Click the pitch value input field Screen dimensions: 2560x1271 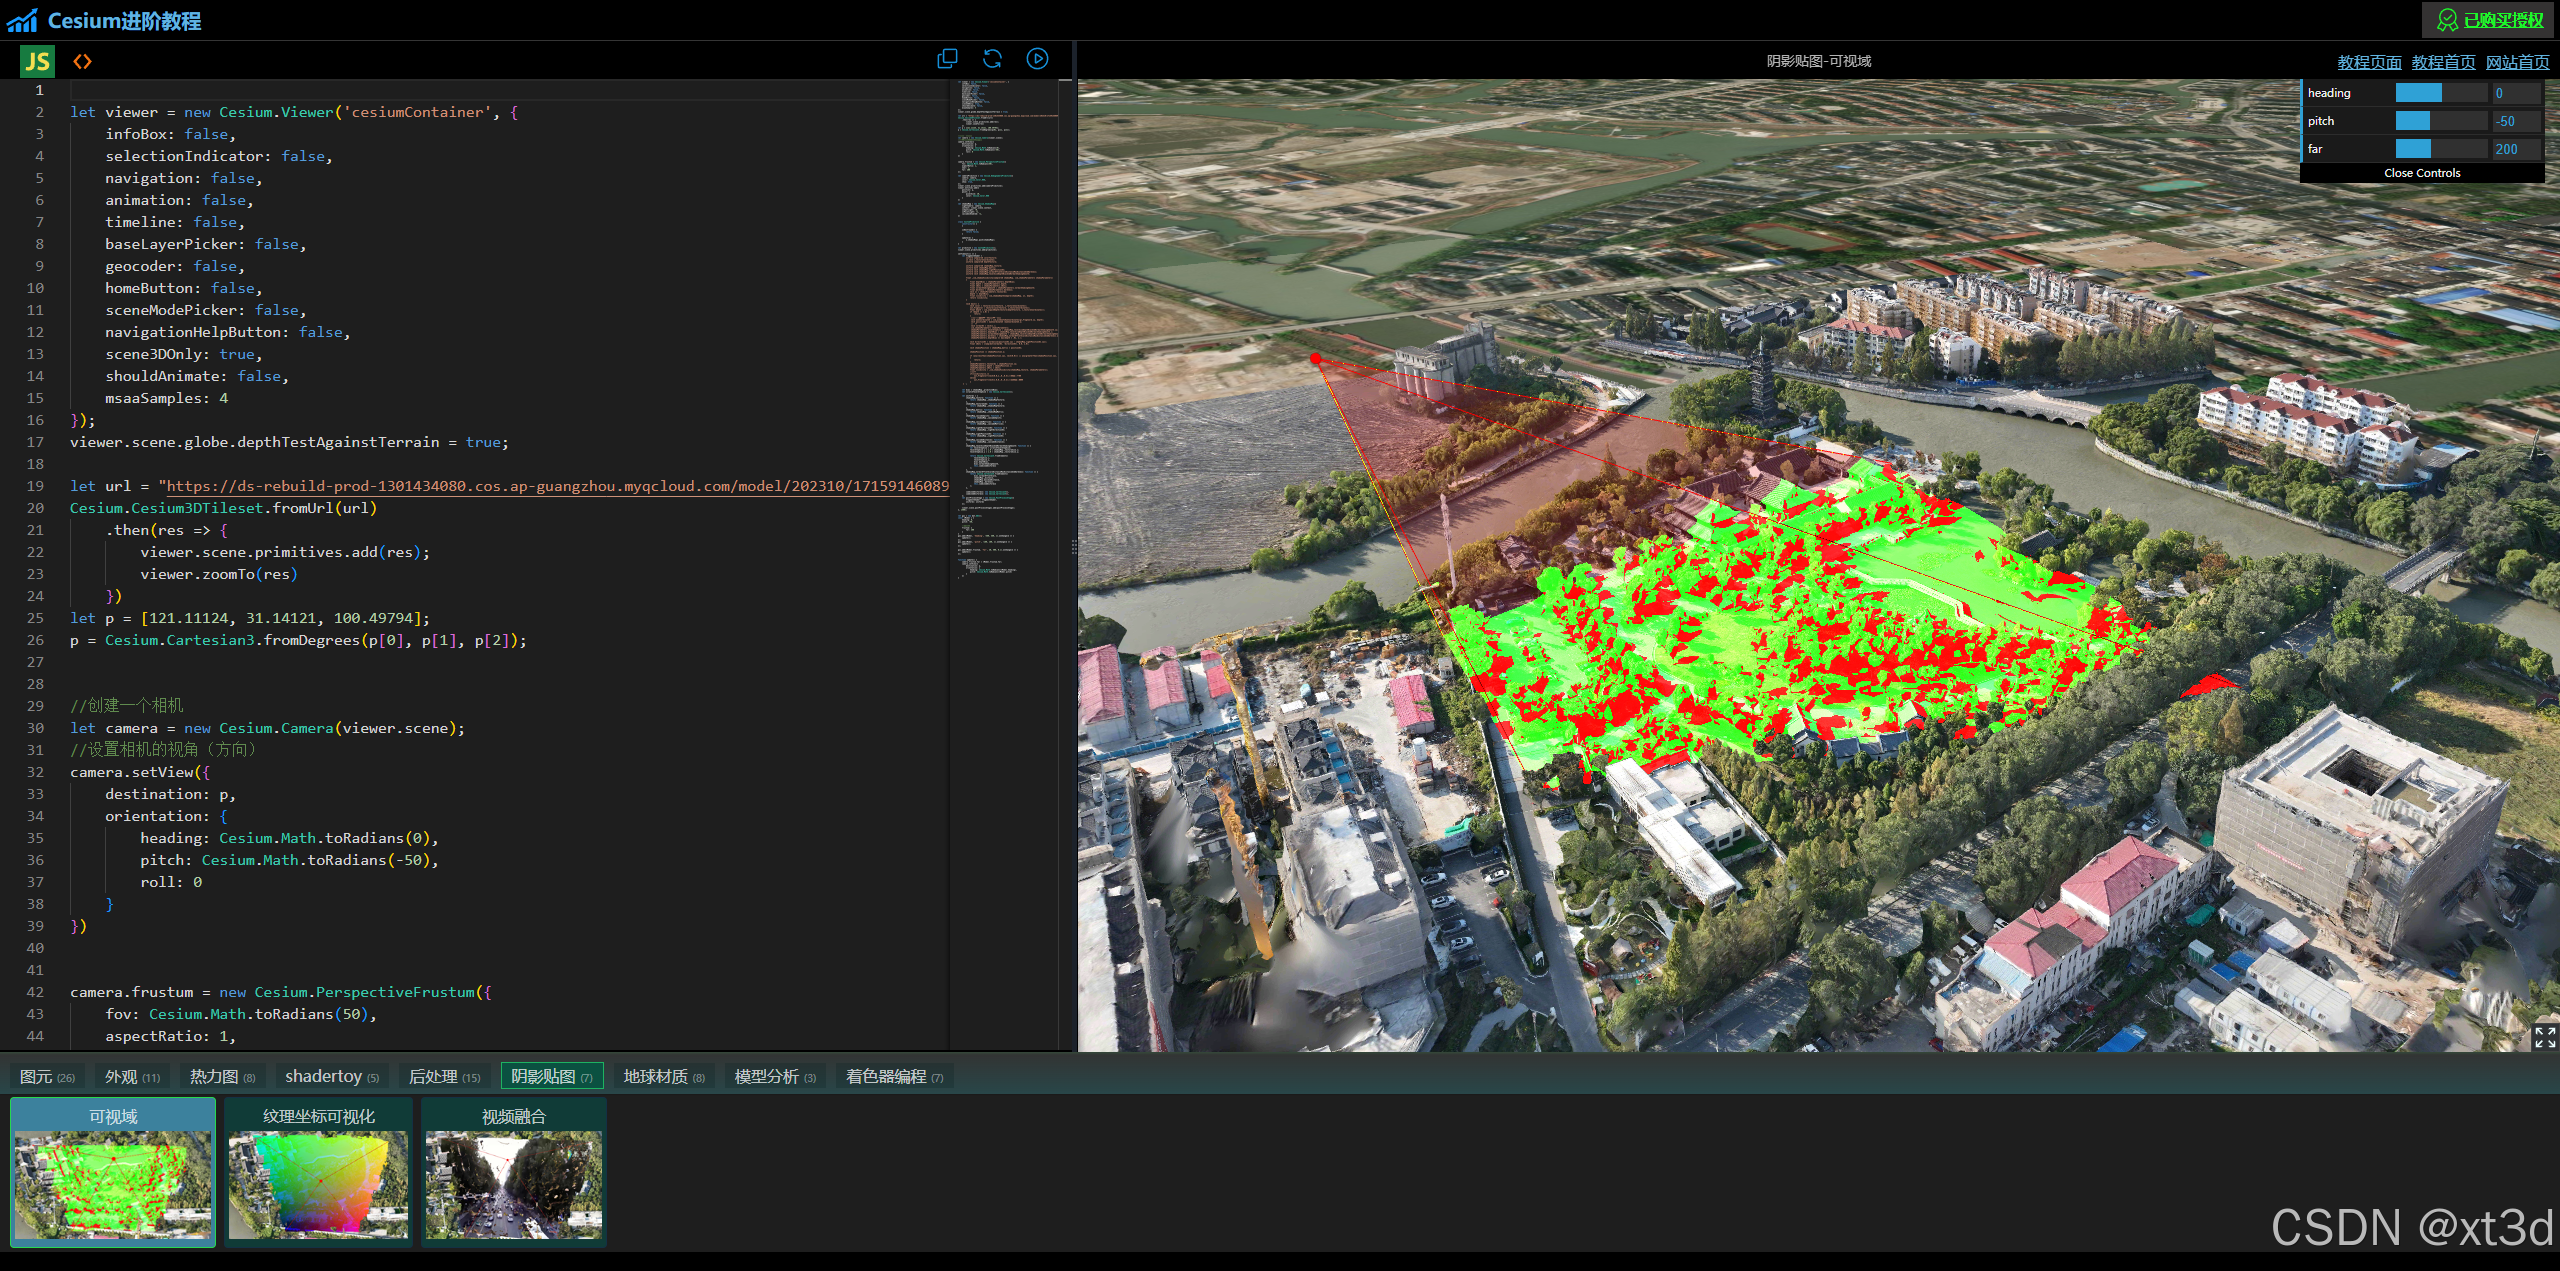point(2515,121)
